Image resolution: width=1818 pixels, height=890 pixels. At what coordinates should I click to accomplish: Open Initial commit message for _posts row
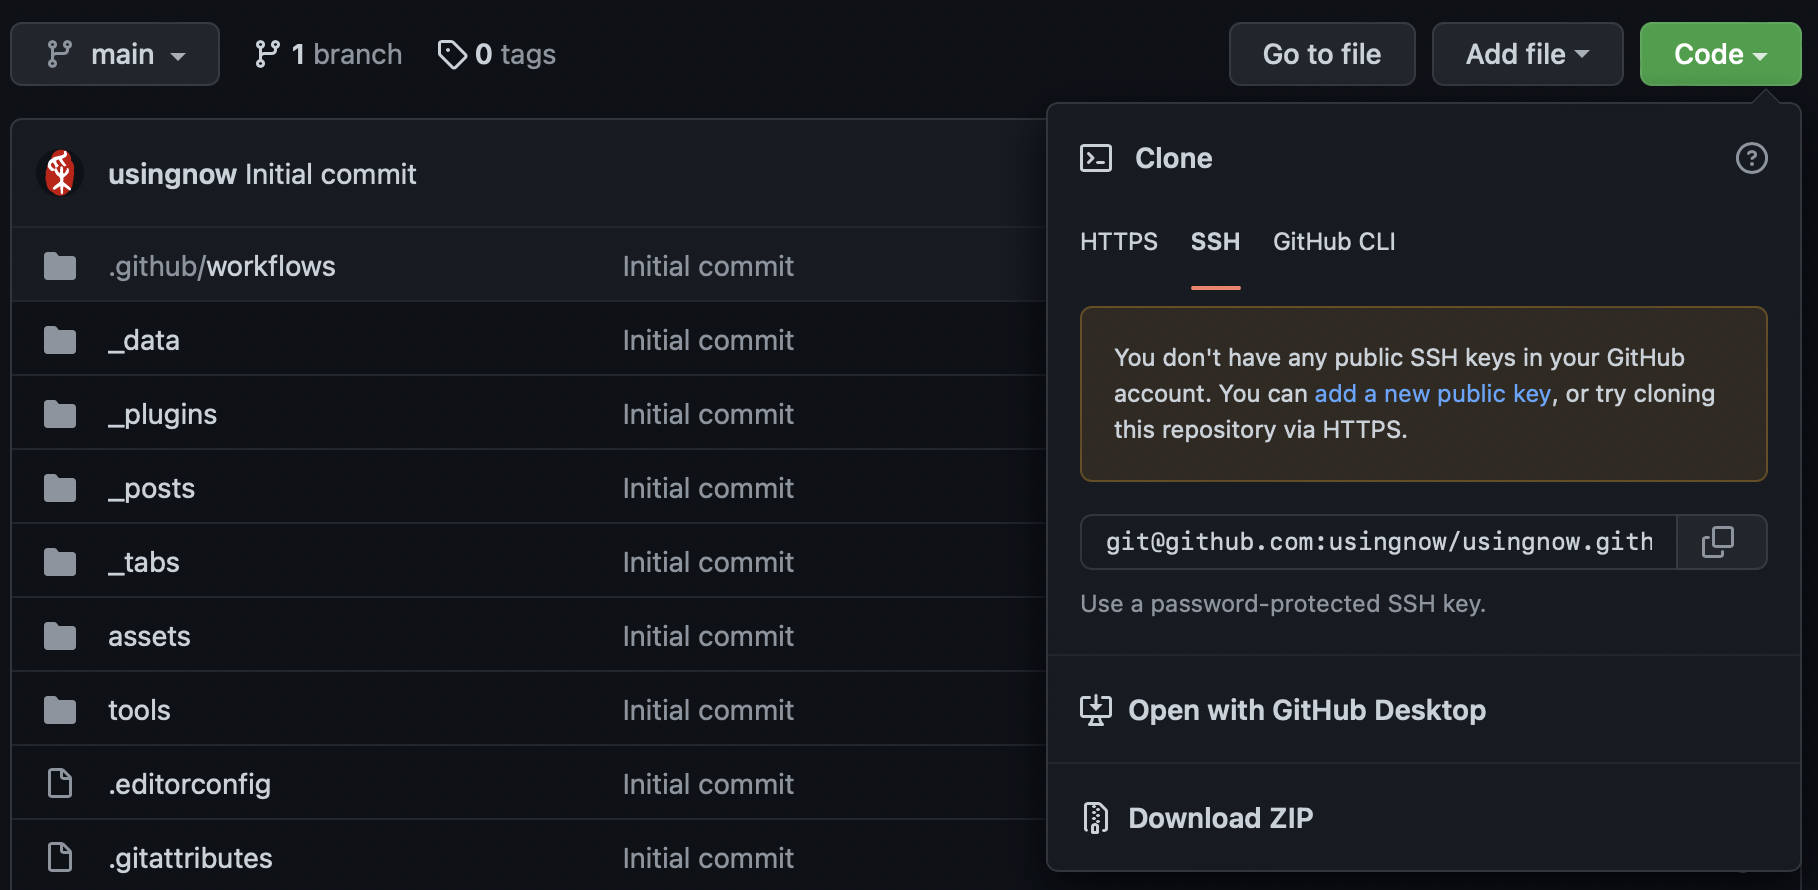pos(708,488)
